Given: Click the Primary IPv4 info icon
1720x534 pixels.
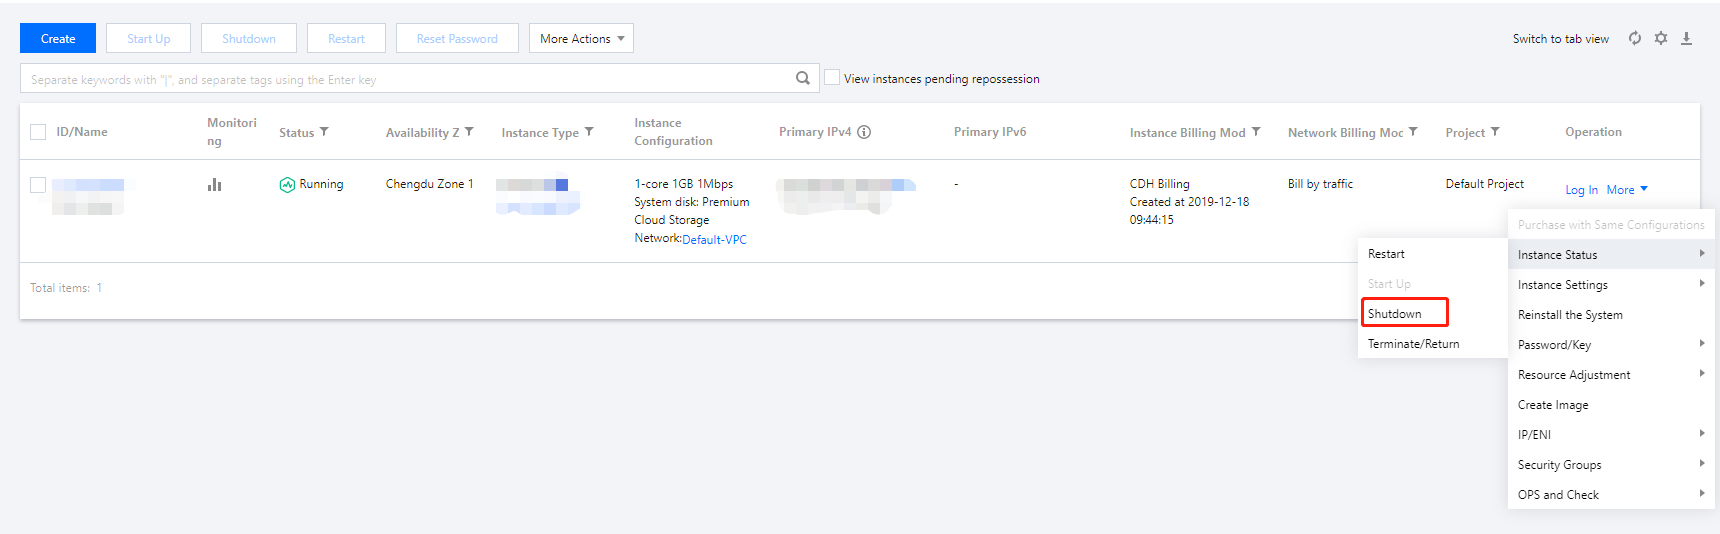Looking at the screenshot, I should (x=864, y=132).
